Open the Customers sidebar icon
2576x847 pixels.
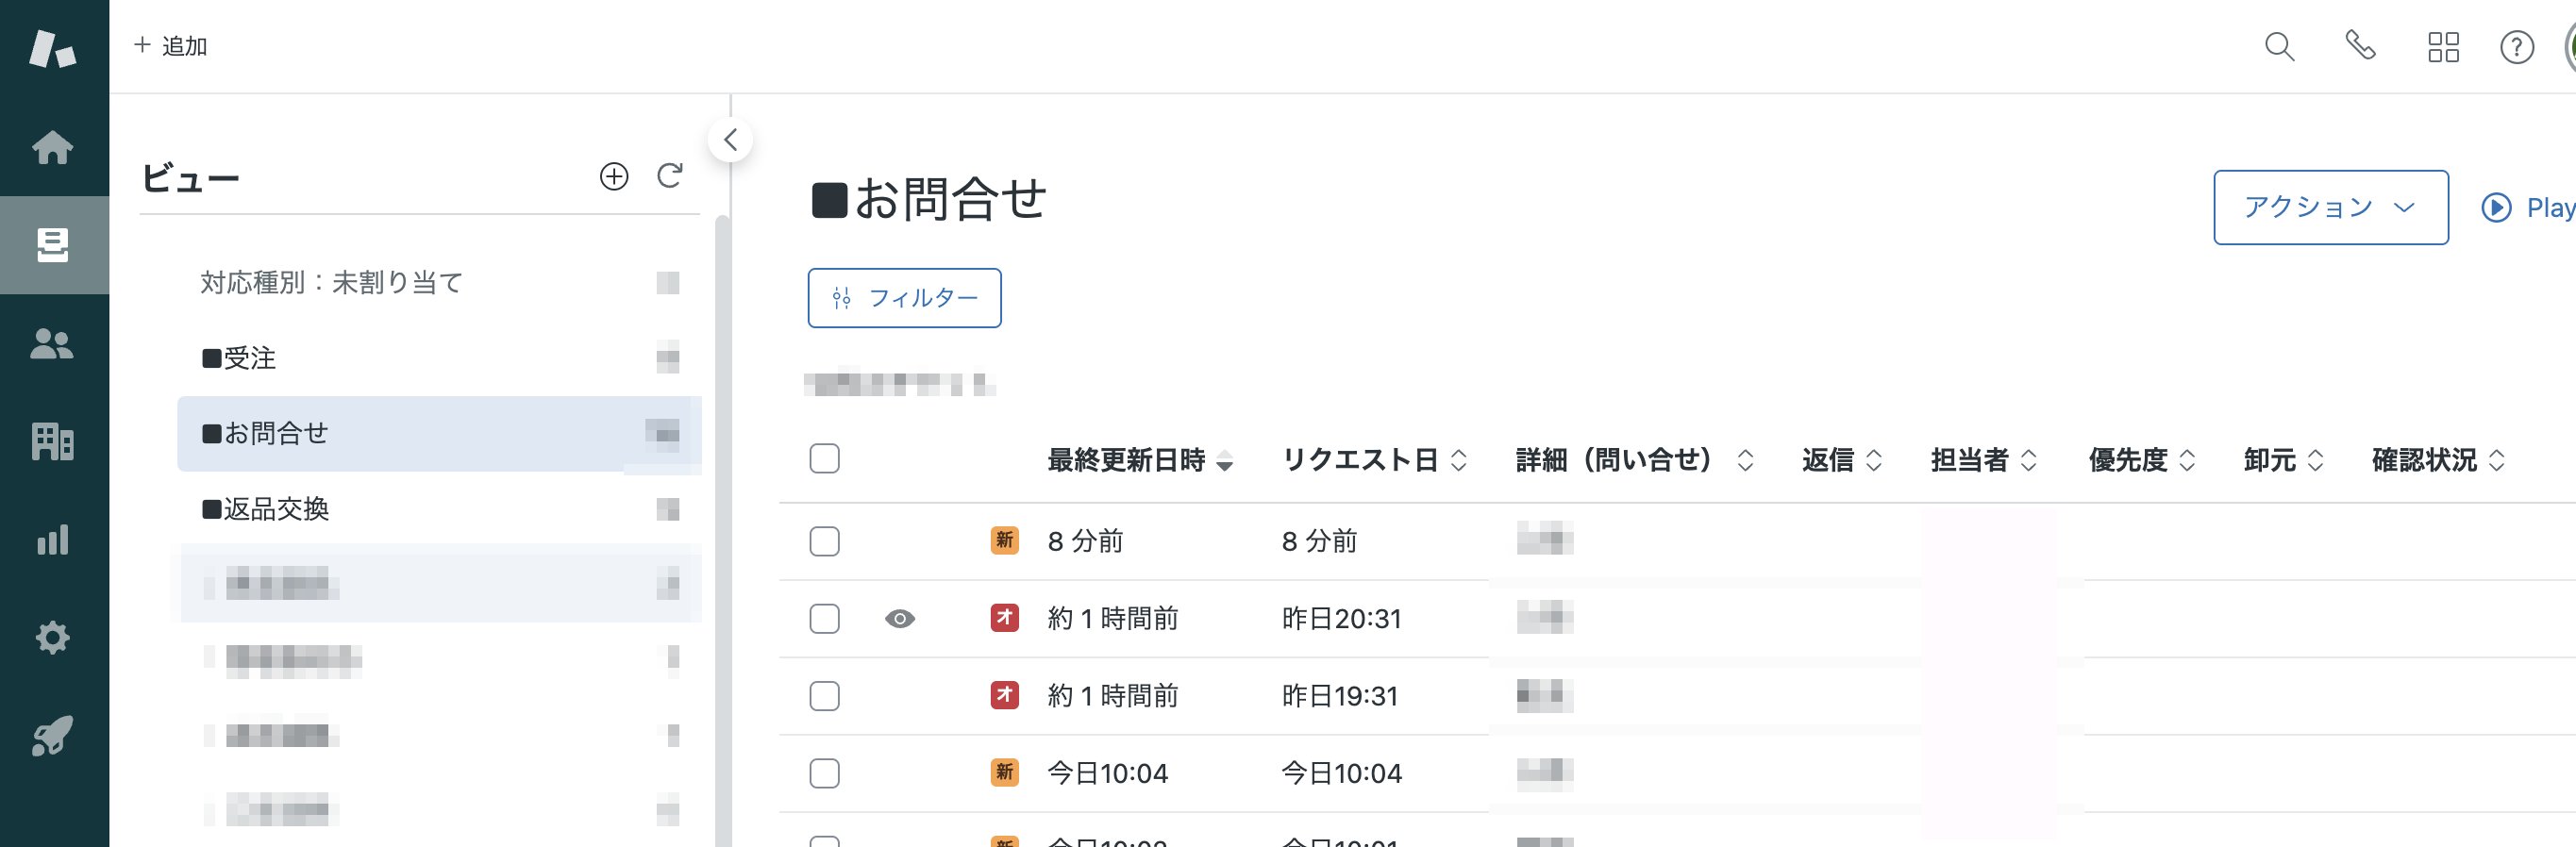(53, 343)
